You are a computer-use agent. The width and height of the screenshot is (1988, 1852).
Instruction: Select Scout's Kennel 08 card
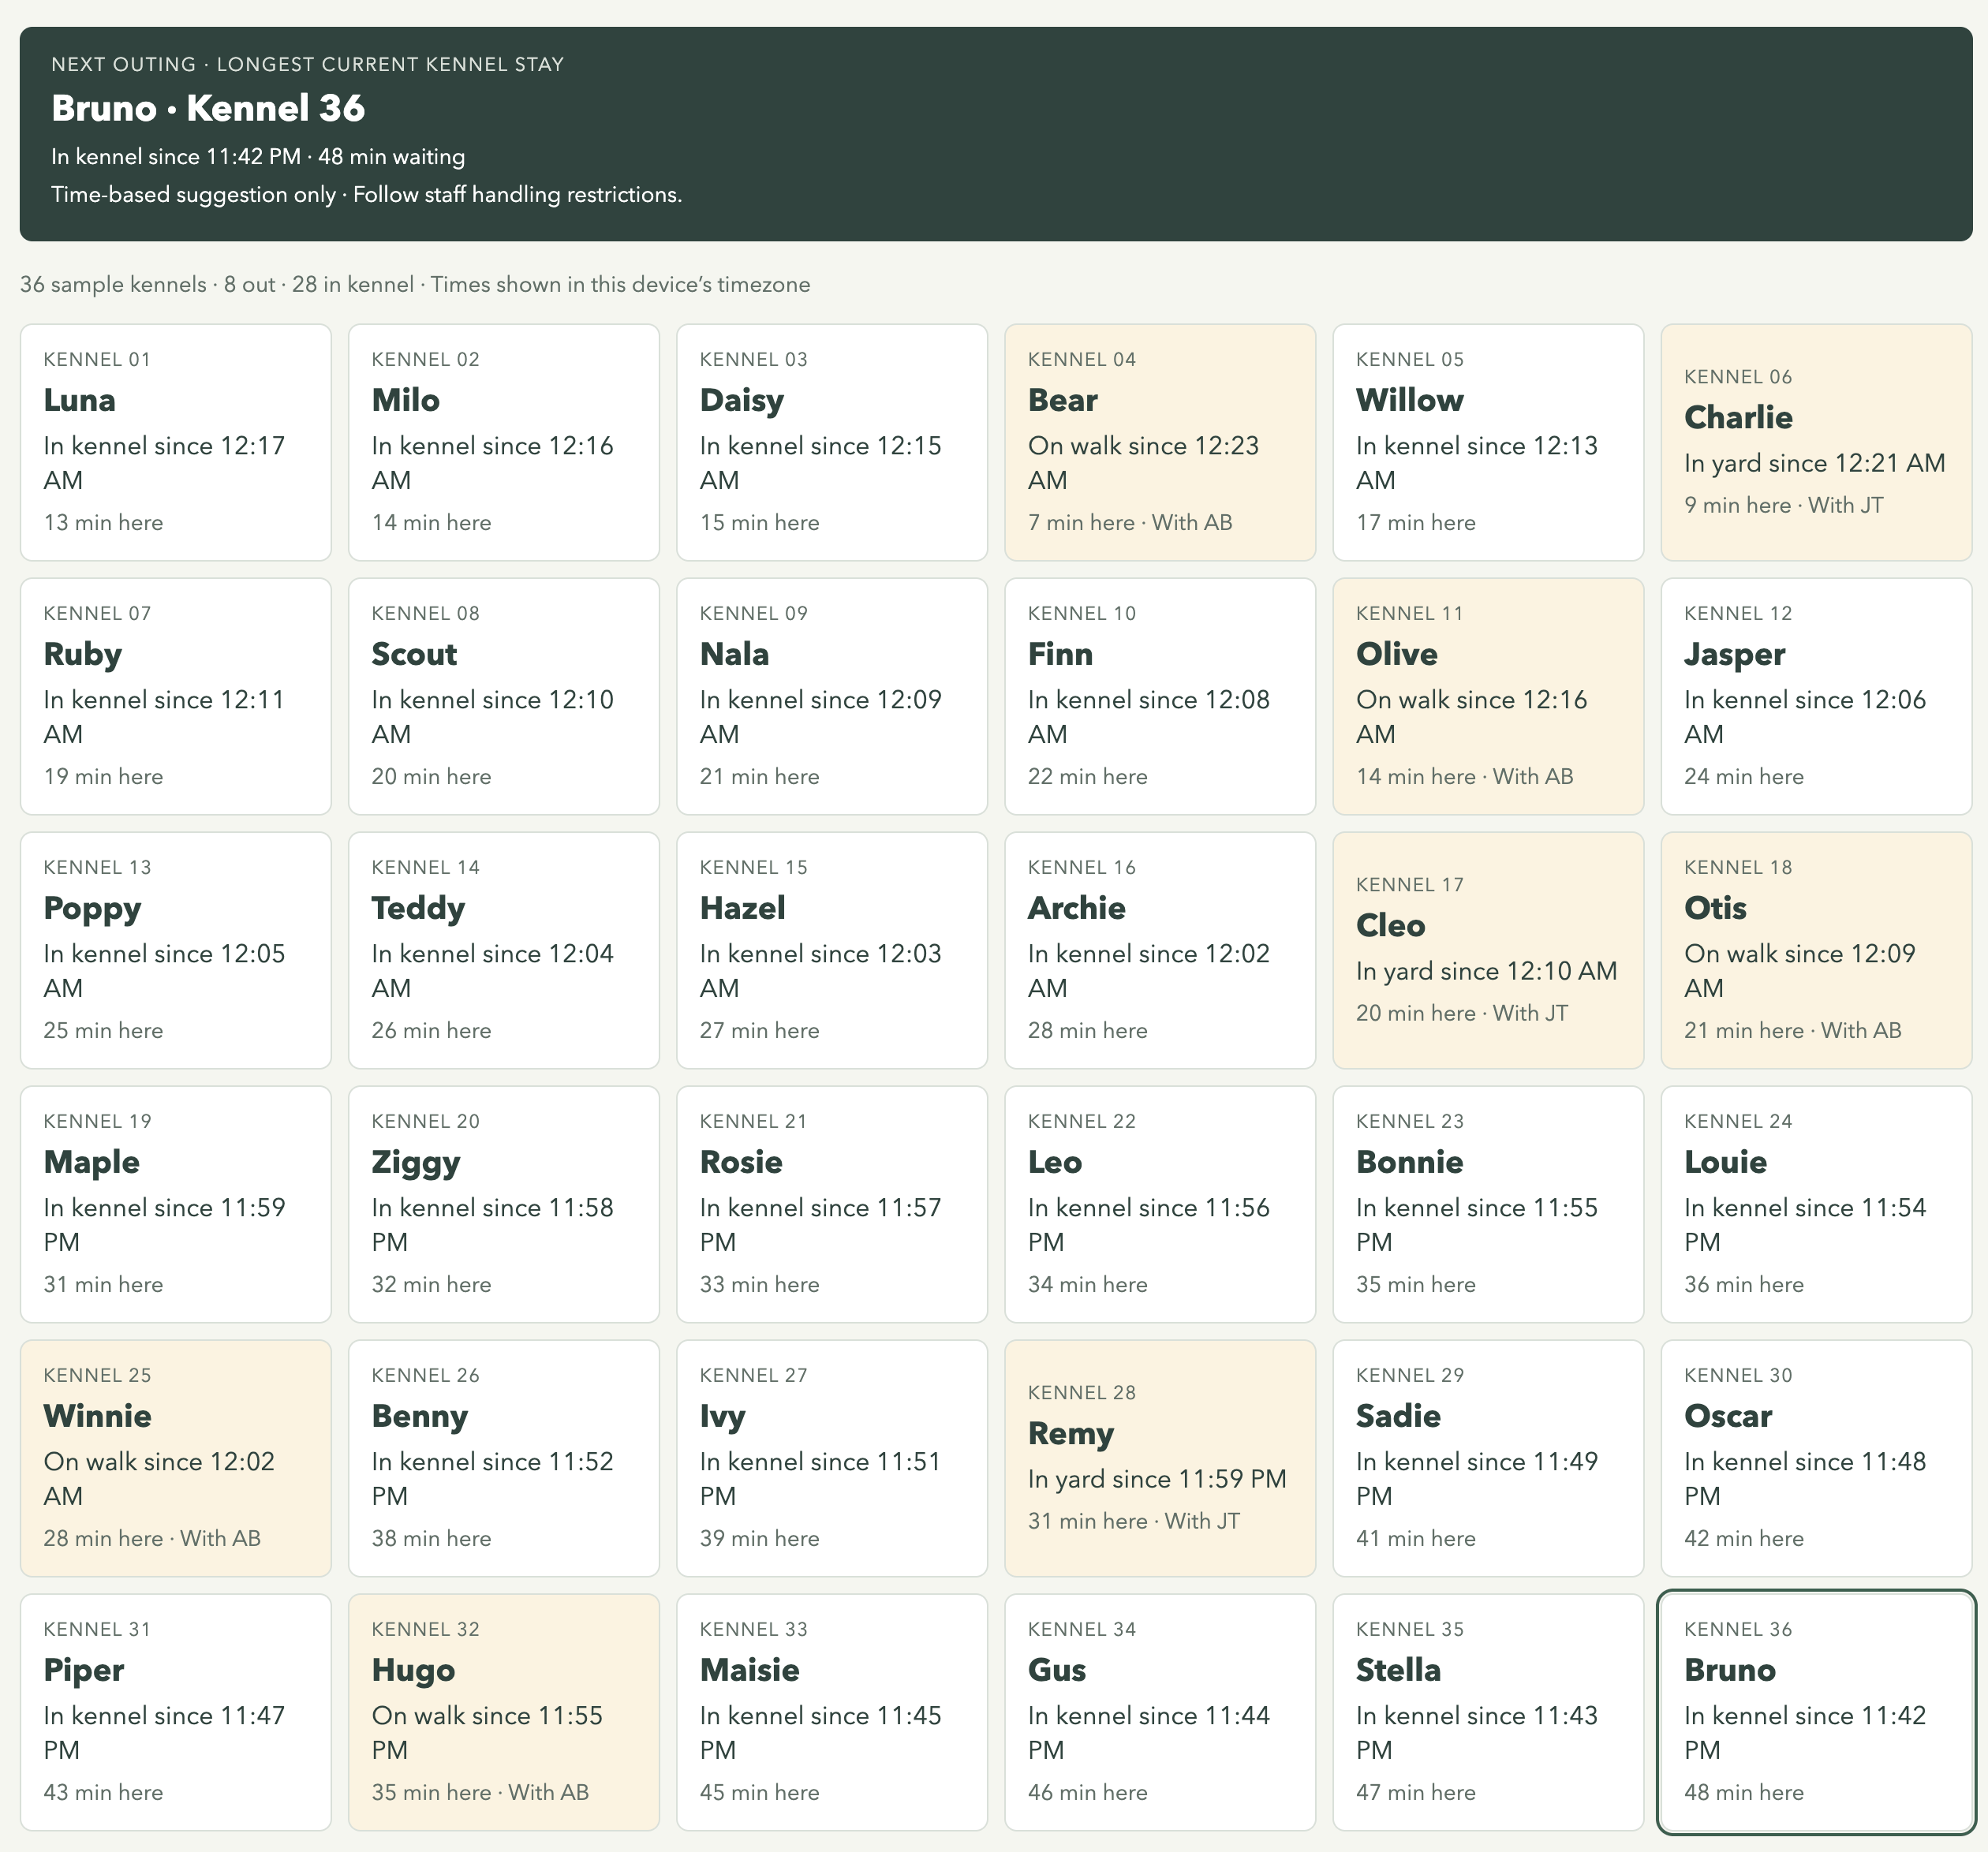click(504, 696)
